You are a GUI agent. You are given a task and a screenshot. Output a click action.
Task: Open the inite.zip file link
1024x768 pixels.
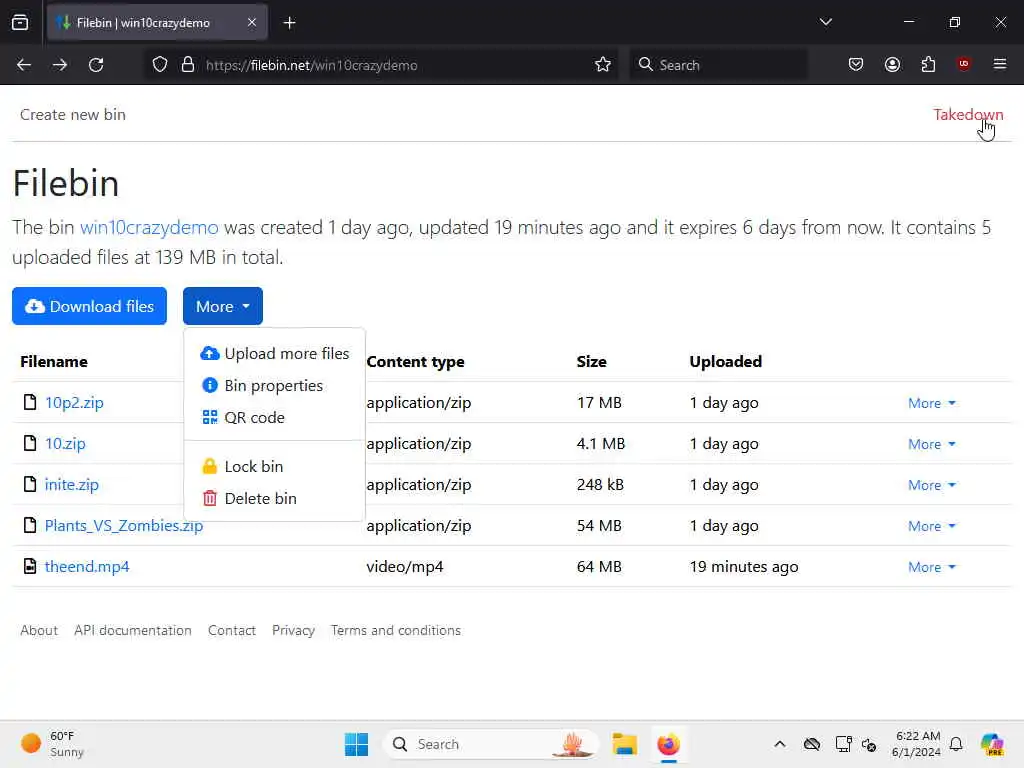(72, 485)
